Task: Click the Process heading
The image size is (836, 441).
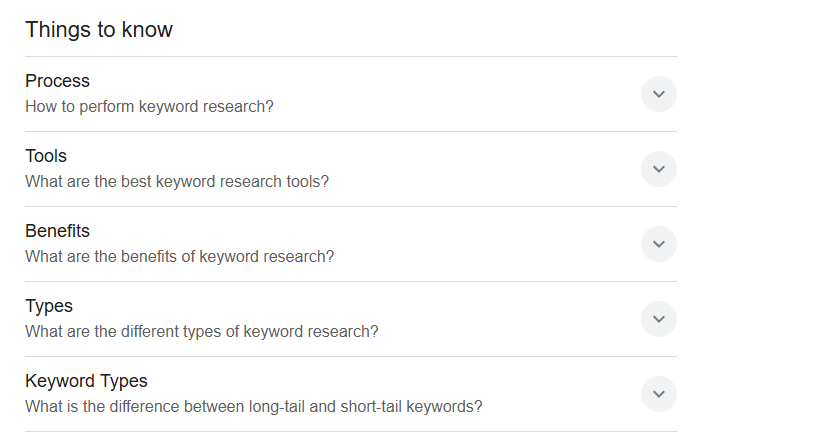Action: pyautogui.click(x=57, y=81)
